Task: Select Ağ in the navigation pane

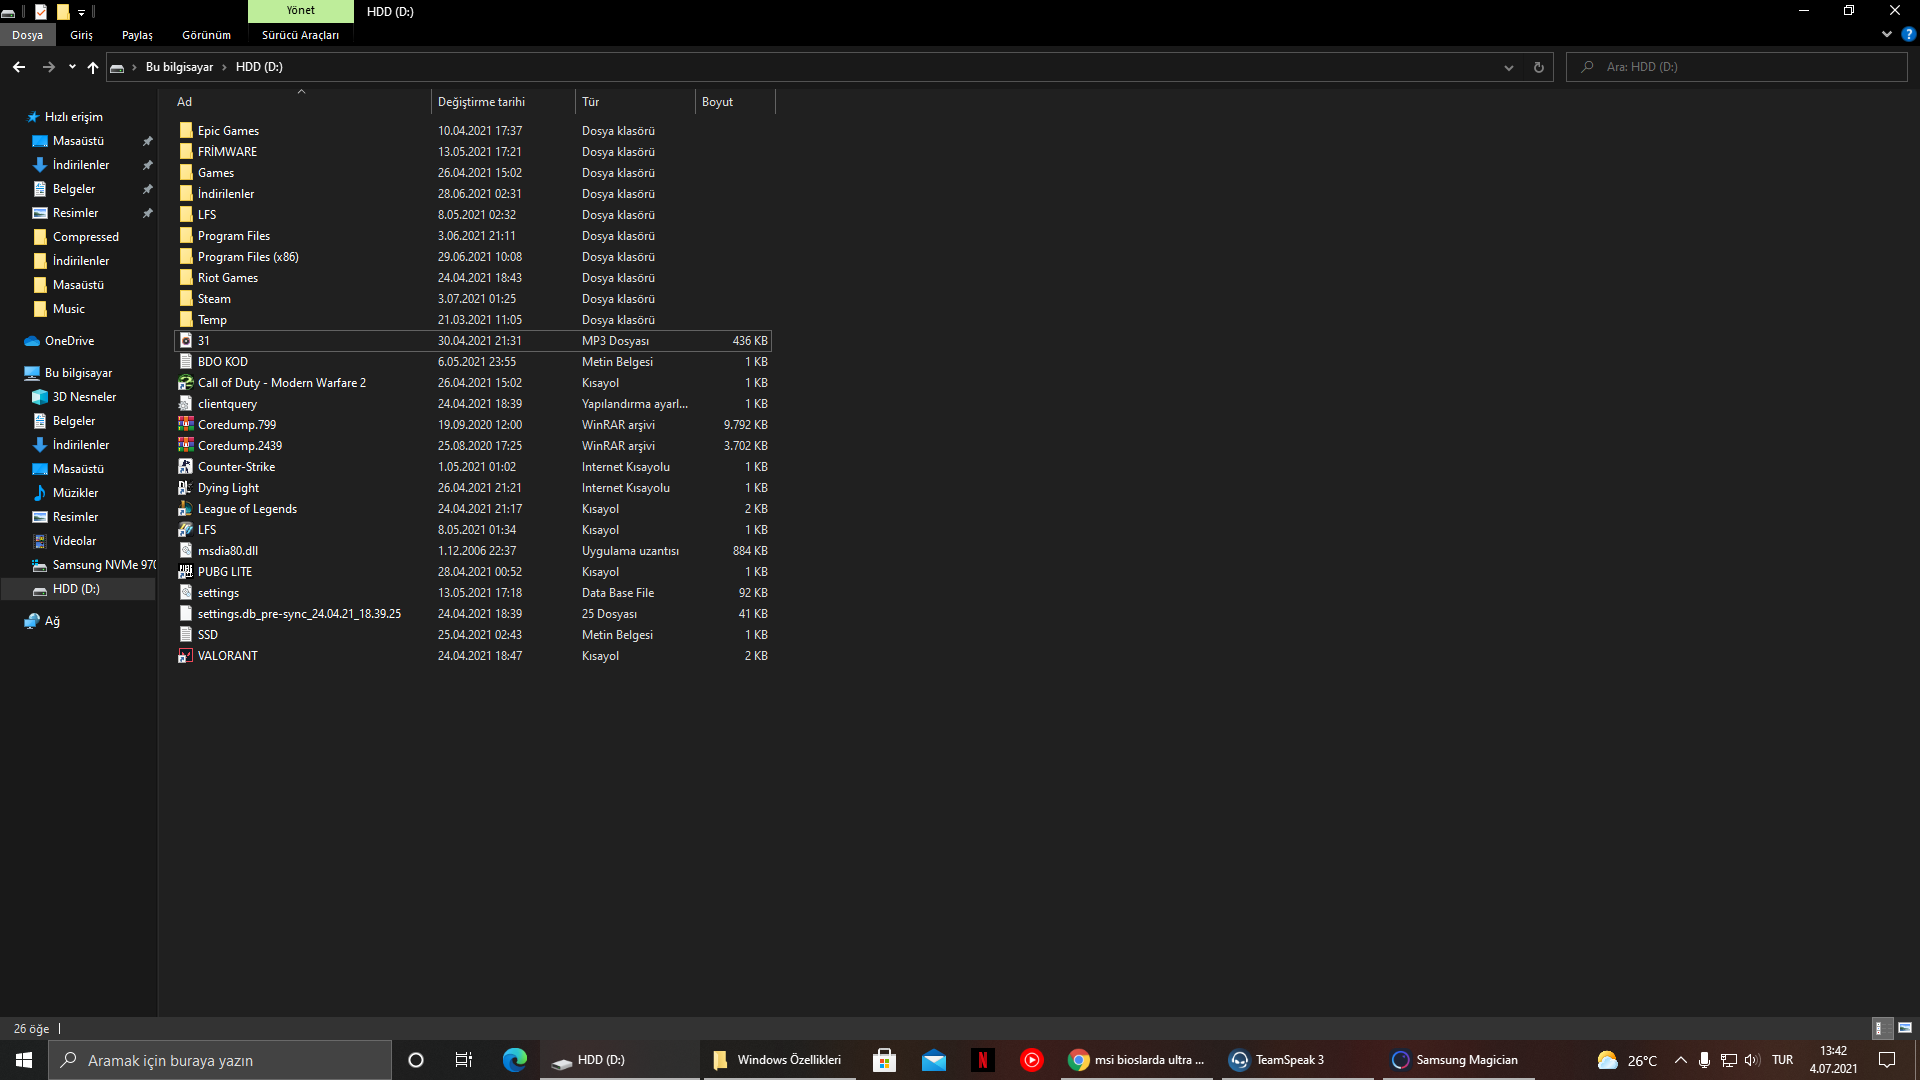Action: pyautogui.click(x=52, y=621)
